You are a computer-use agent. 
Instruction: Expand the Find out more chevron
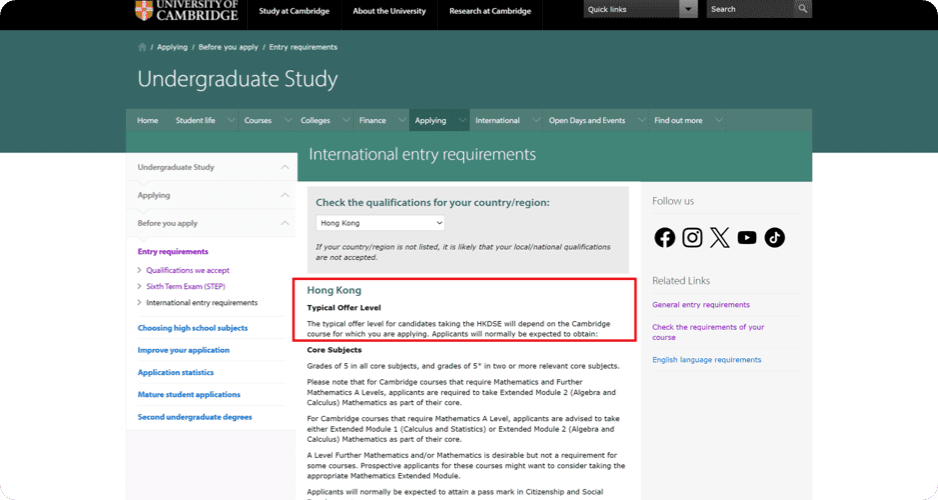click(719, 120)
